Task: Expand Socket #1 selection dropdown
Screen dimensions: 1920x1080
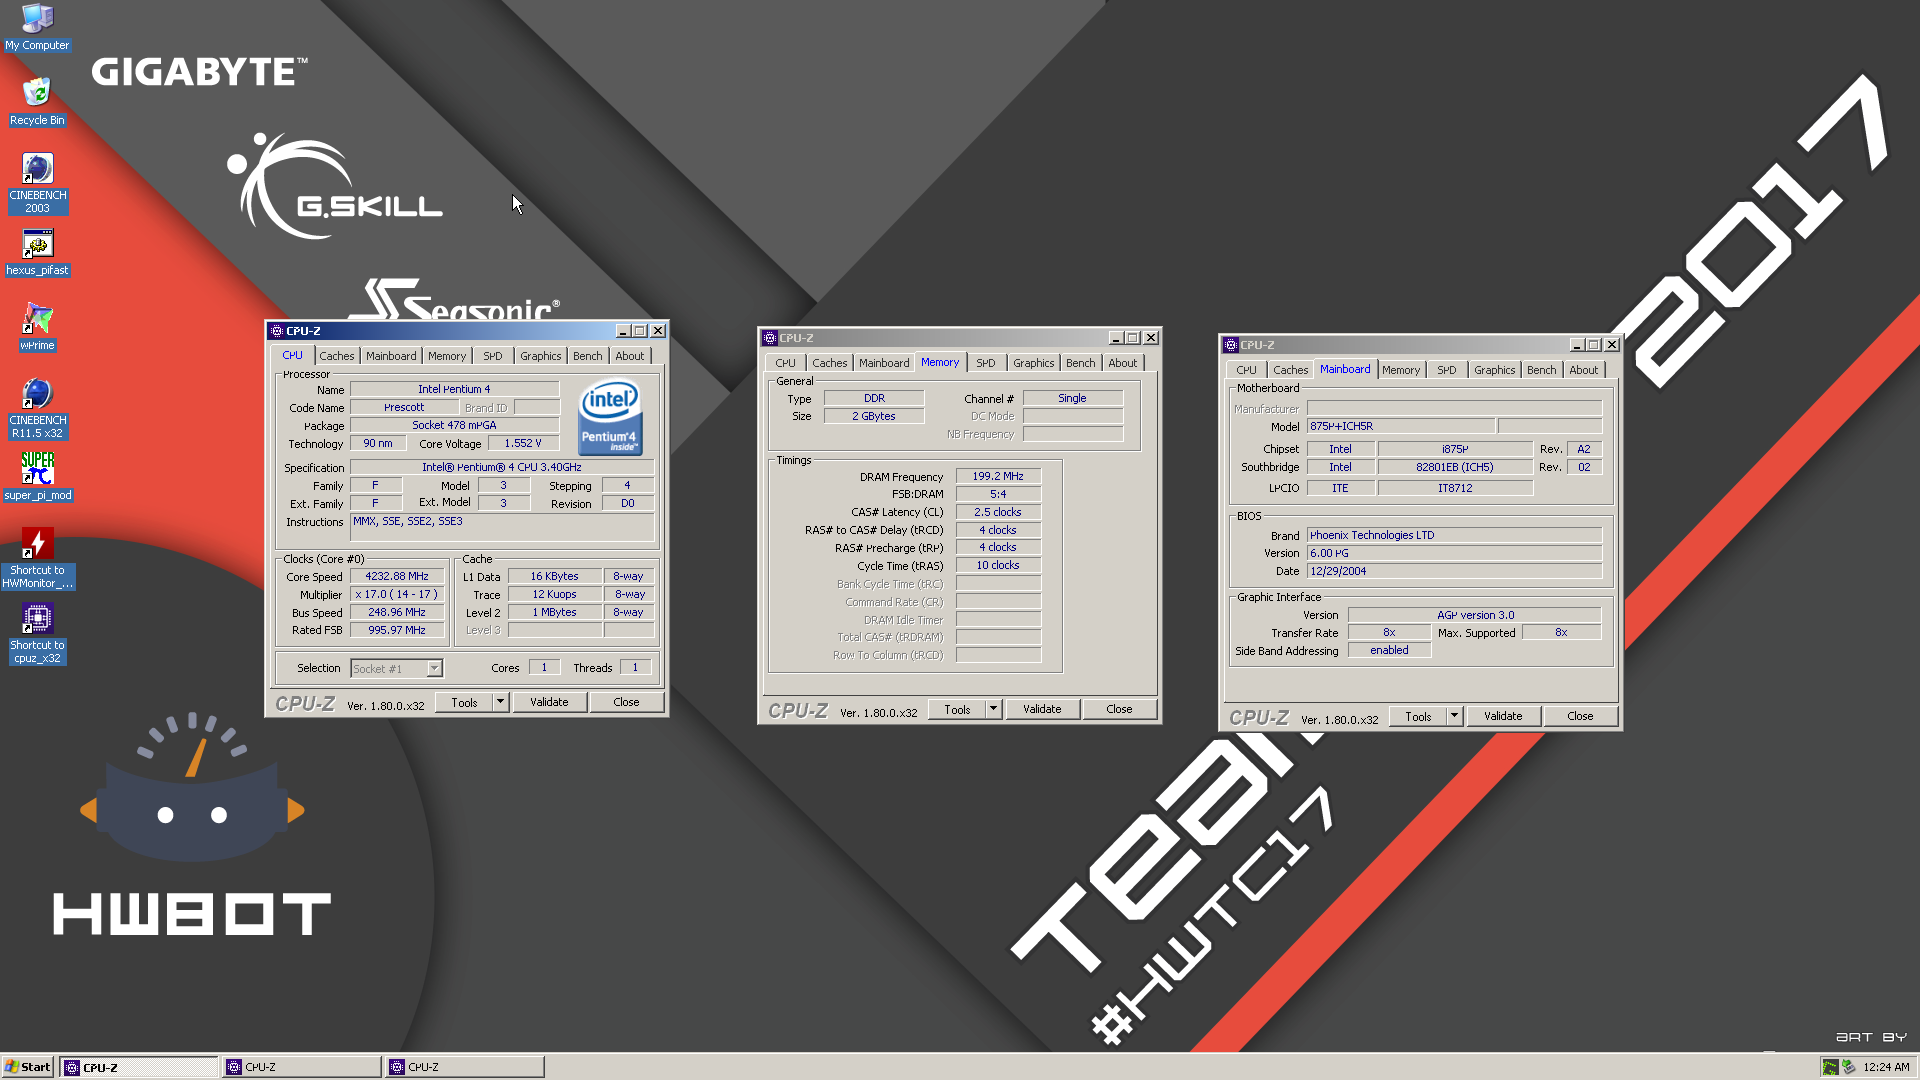Action: pos(435,668)
